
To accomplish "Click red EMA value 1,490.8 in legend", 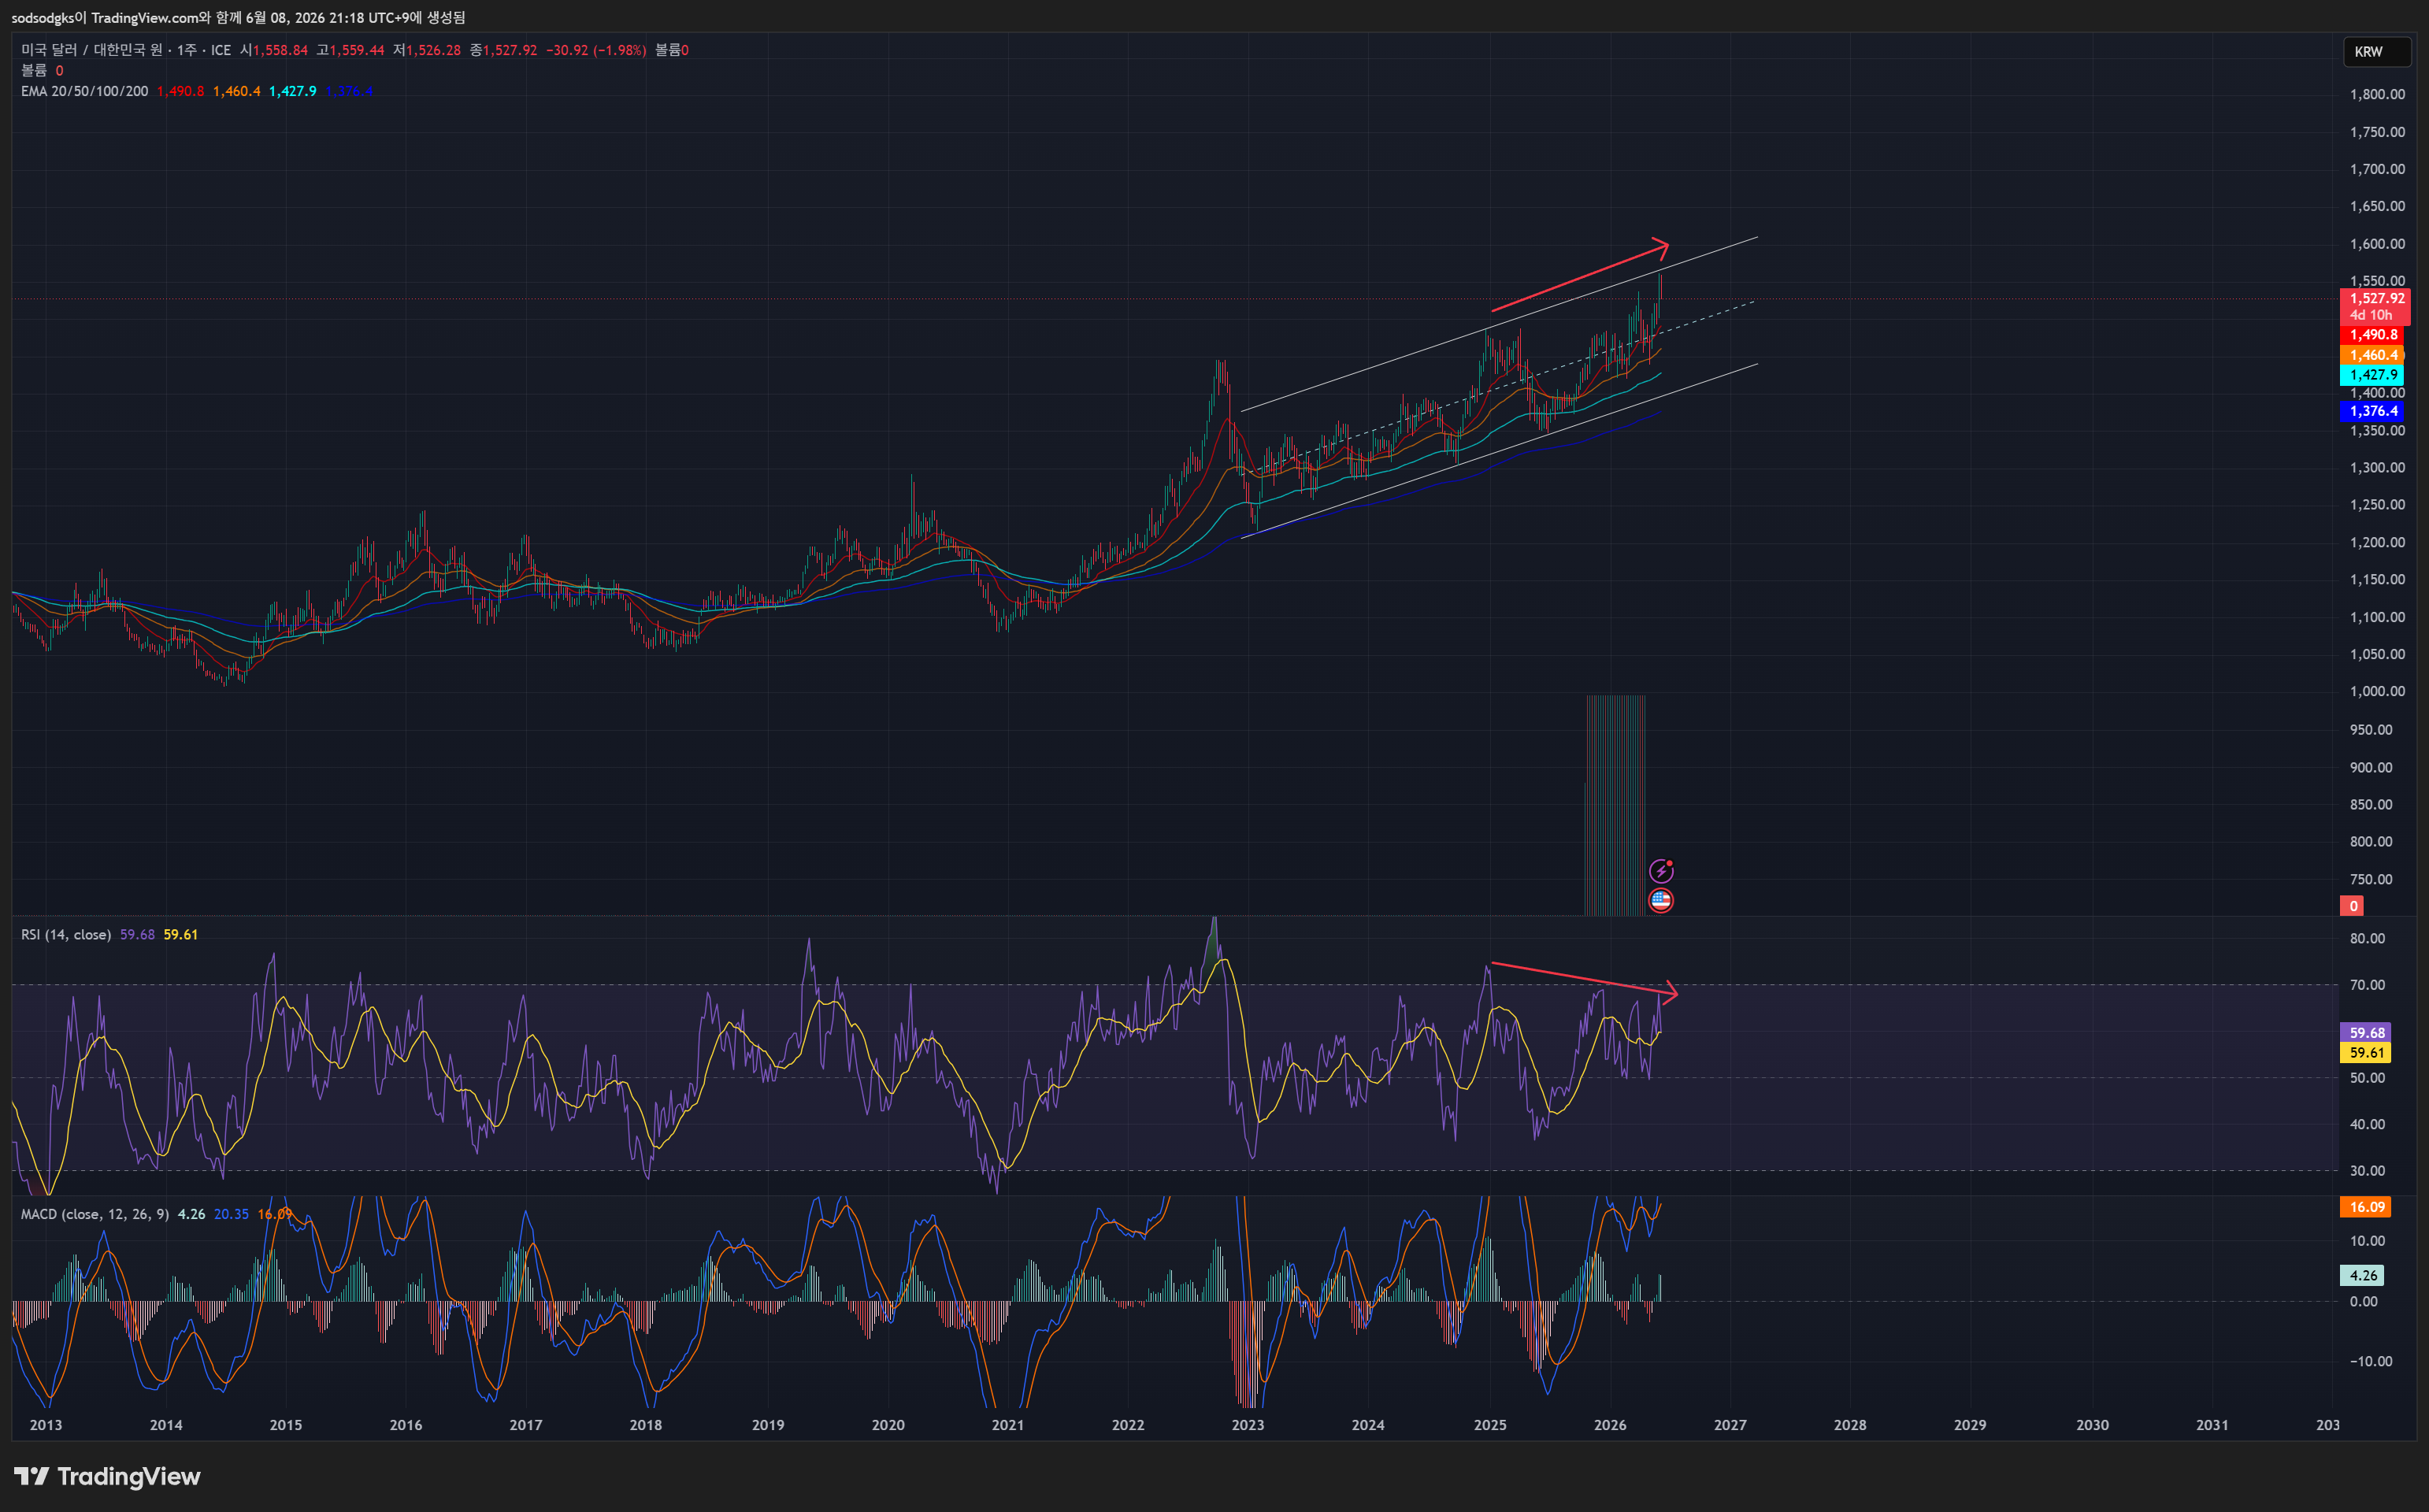I will [180, 91].
